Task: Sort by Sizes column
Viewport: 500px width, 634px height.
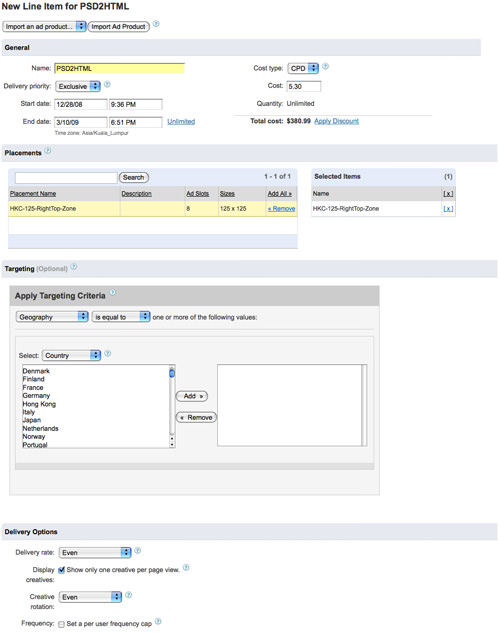Action: pos(227,194)
